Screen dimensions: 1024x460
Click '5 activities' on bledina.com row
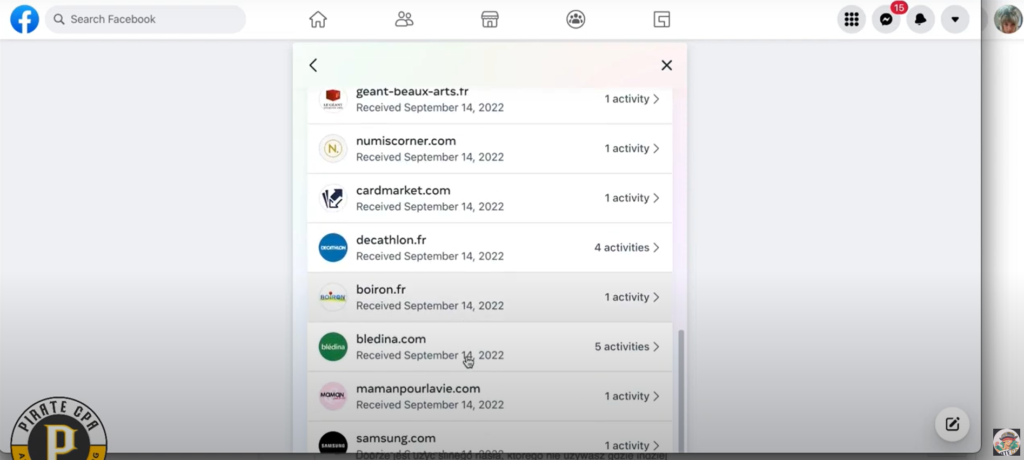coord(622,346)
